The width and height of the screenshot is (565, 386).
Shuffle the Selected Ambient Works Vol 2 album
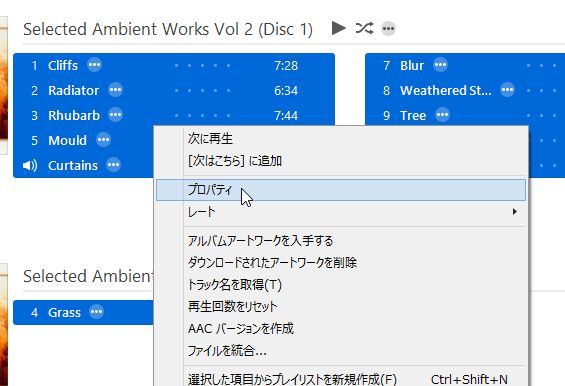coord(364,28)
